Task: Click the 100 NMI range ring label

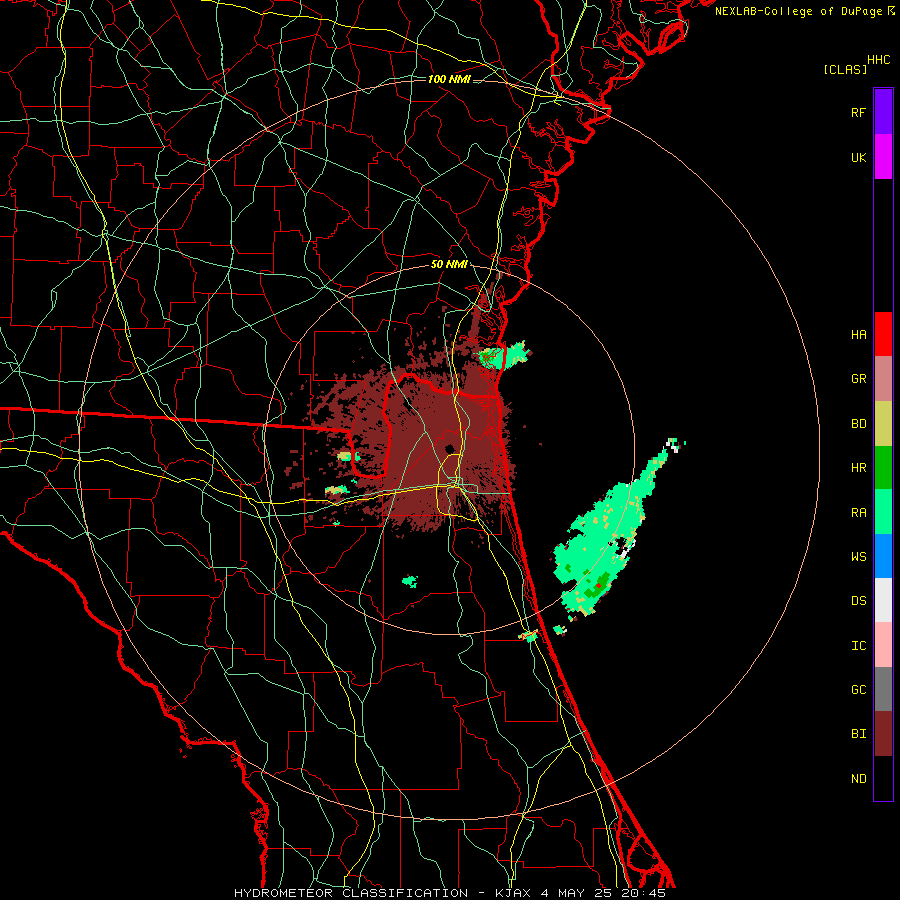Action: [449, 79]
